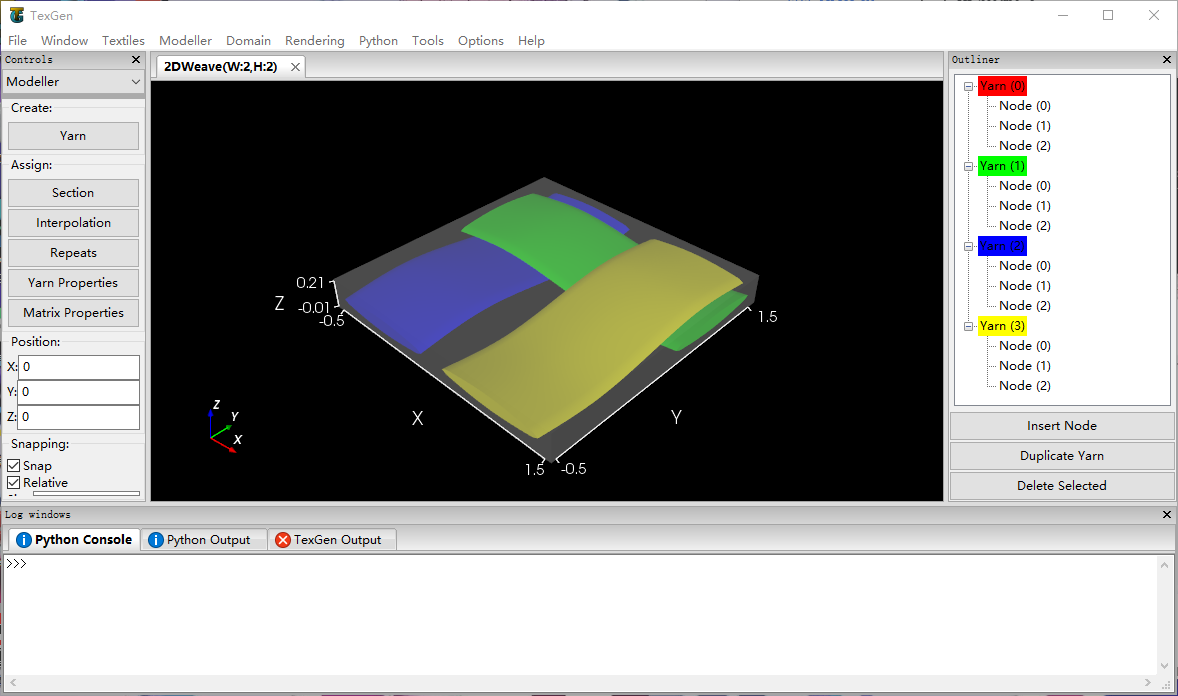Image resolution: width=1178 pixels, height=696 pixels.
Task: Close the Outliner panel
Action: (1166, 60)
